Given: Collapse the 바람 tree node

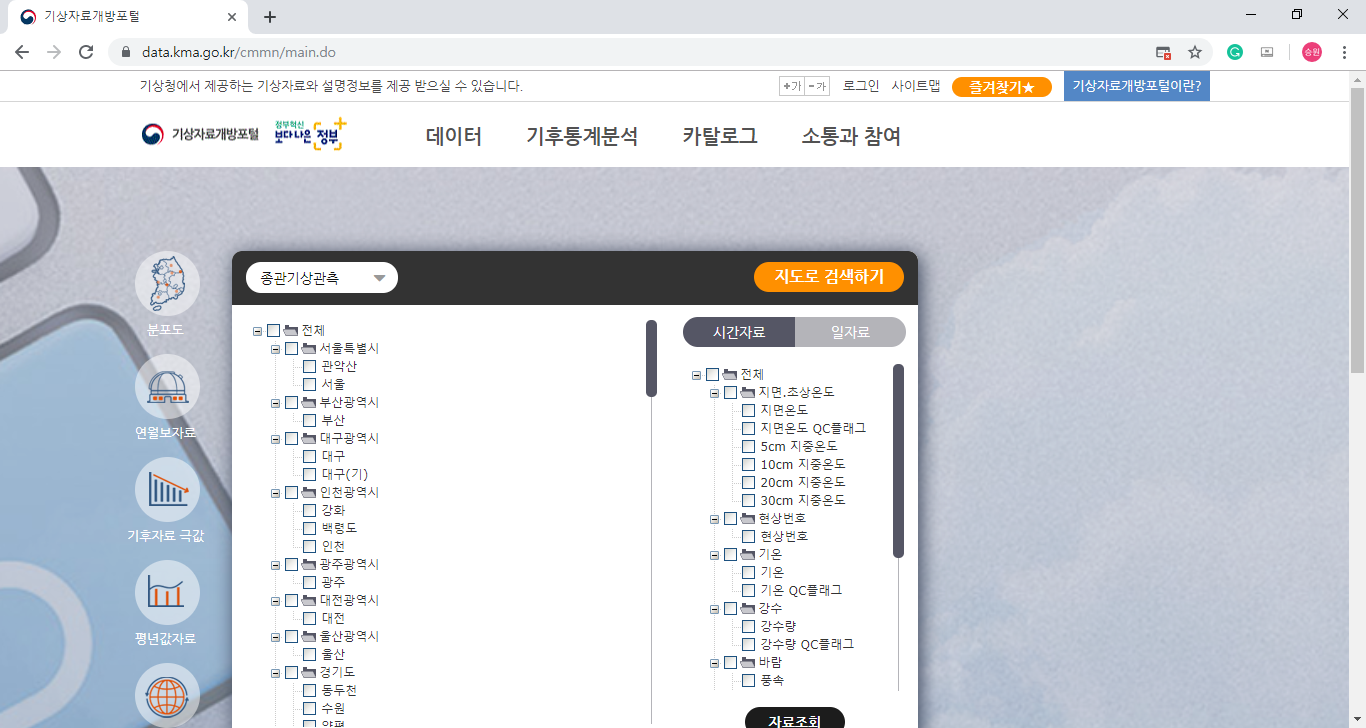Looking at the screenshot, I should (715, 662).
